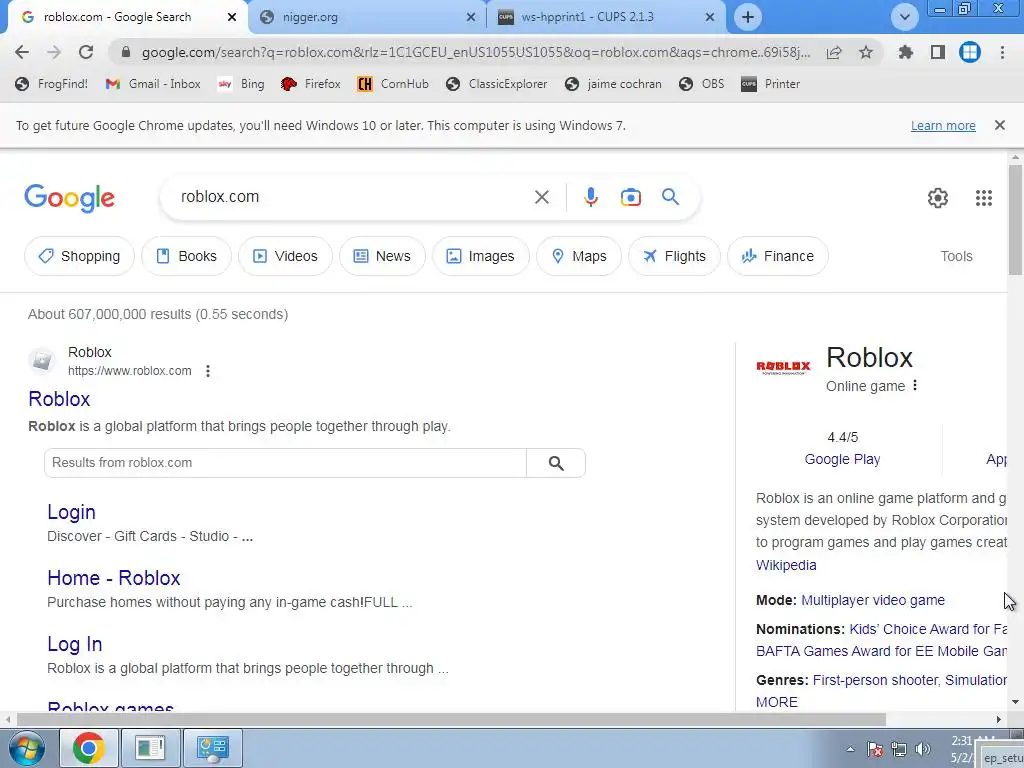Open the Extensions puzzle icon
Image resolution: width=1024 pixels, height=768 pixels.
click(x=905, y=52)
